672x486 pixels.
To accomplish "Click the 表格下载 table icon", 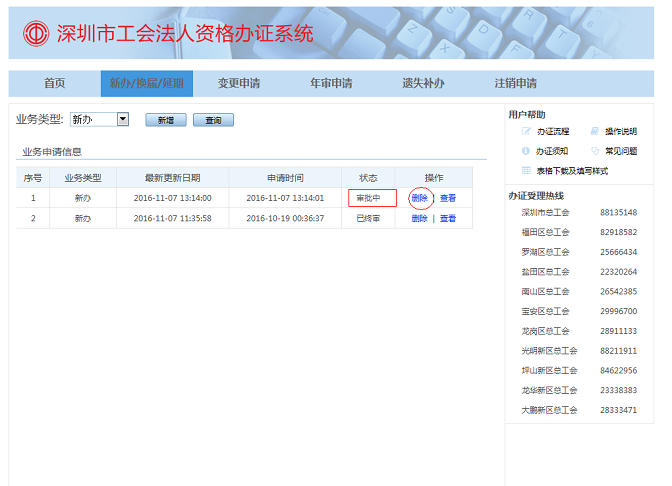I will click(526, 171).
